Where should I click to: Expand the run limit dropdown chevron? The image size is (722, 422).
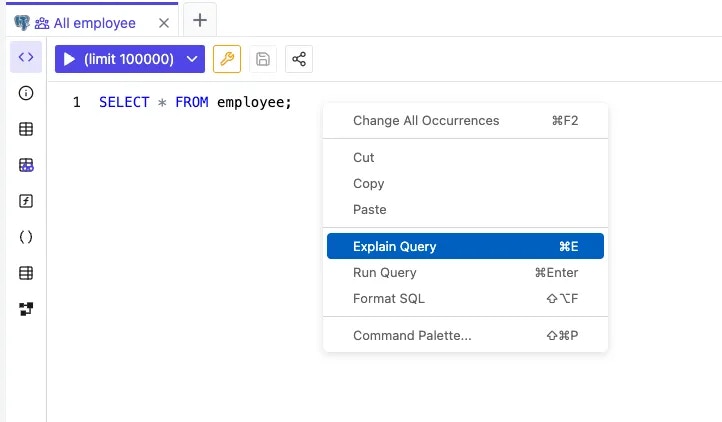click(x=192, y=59)
